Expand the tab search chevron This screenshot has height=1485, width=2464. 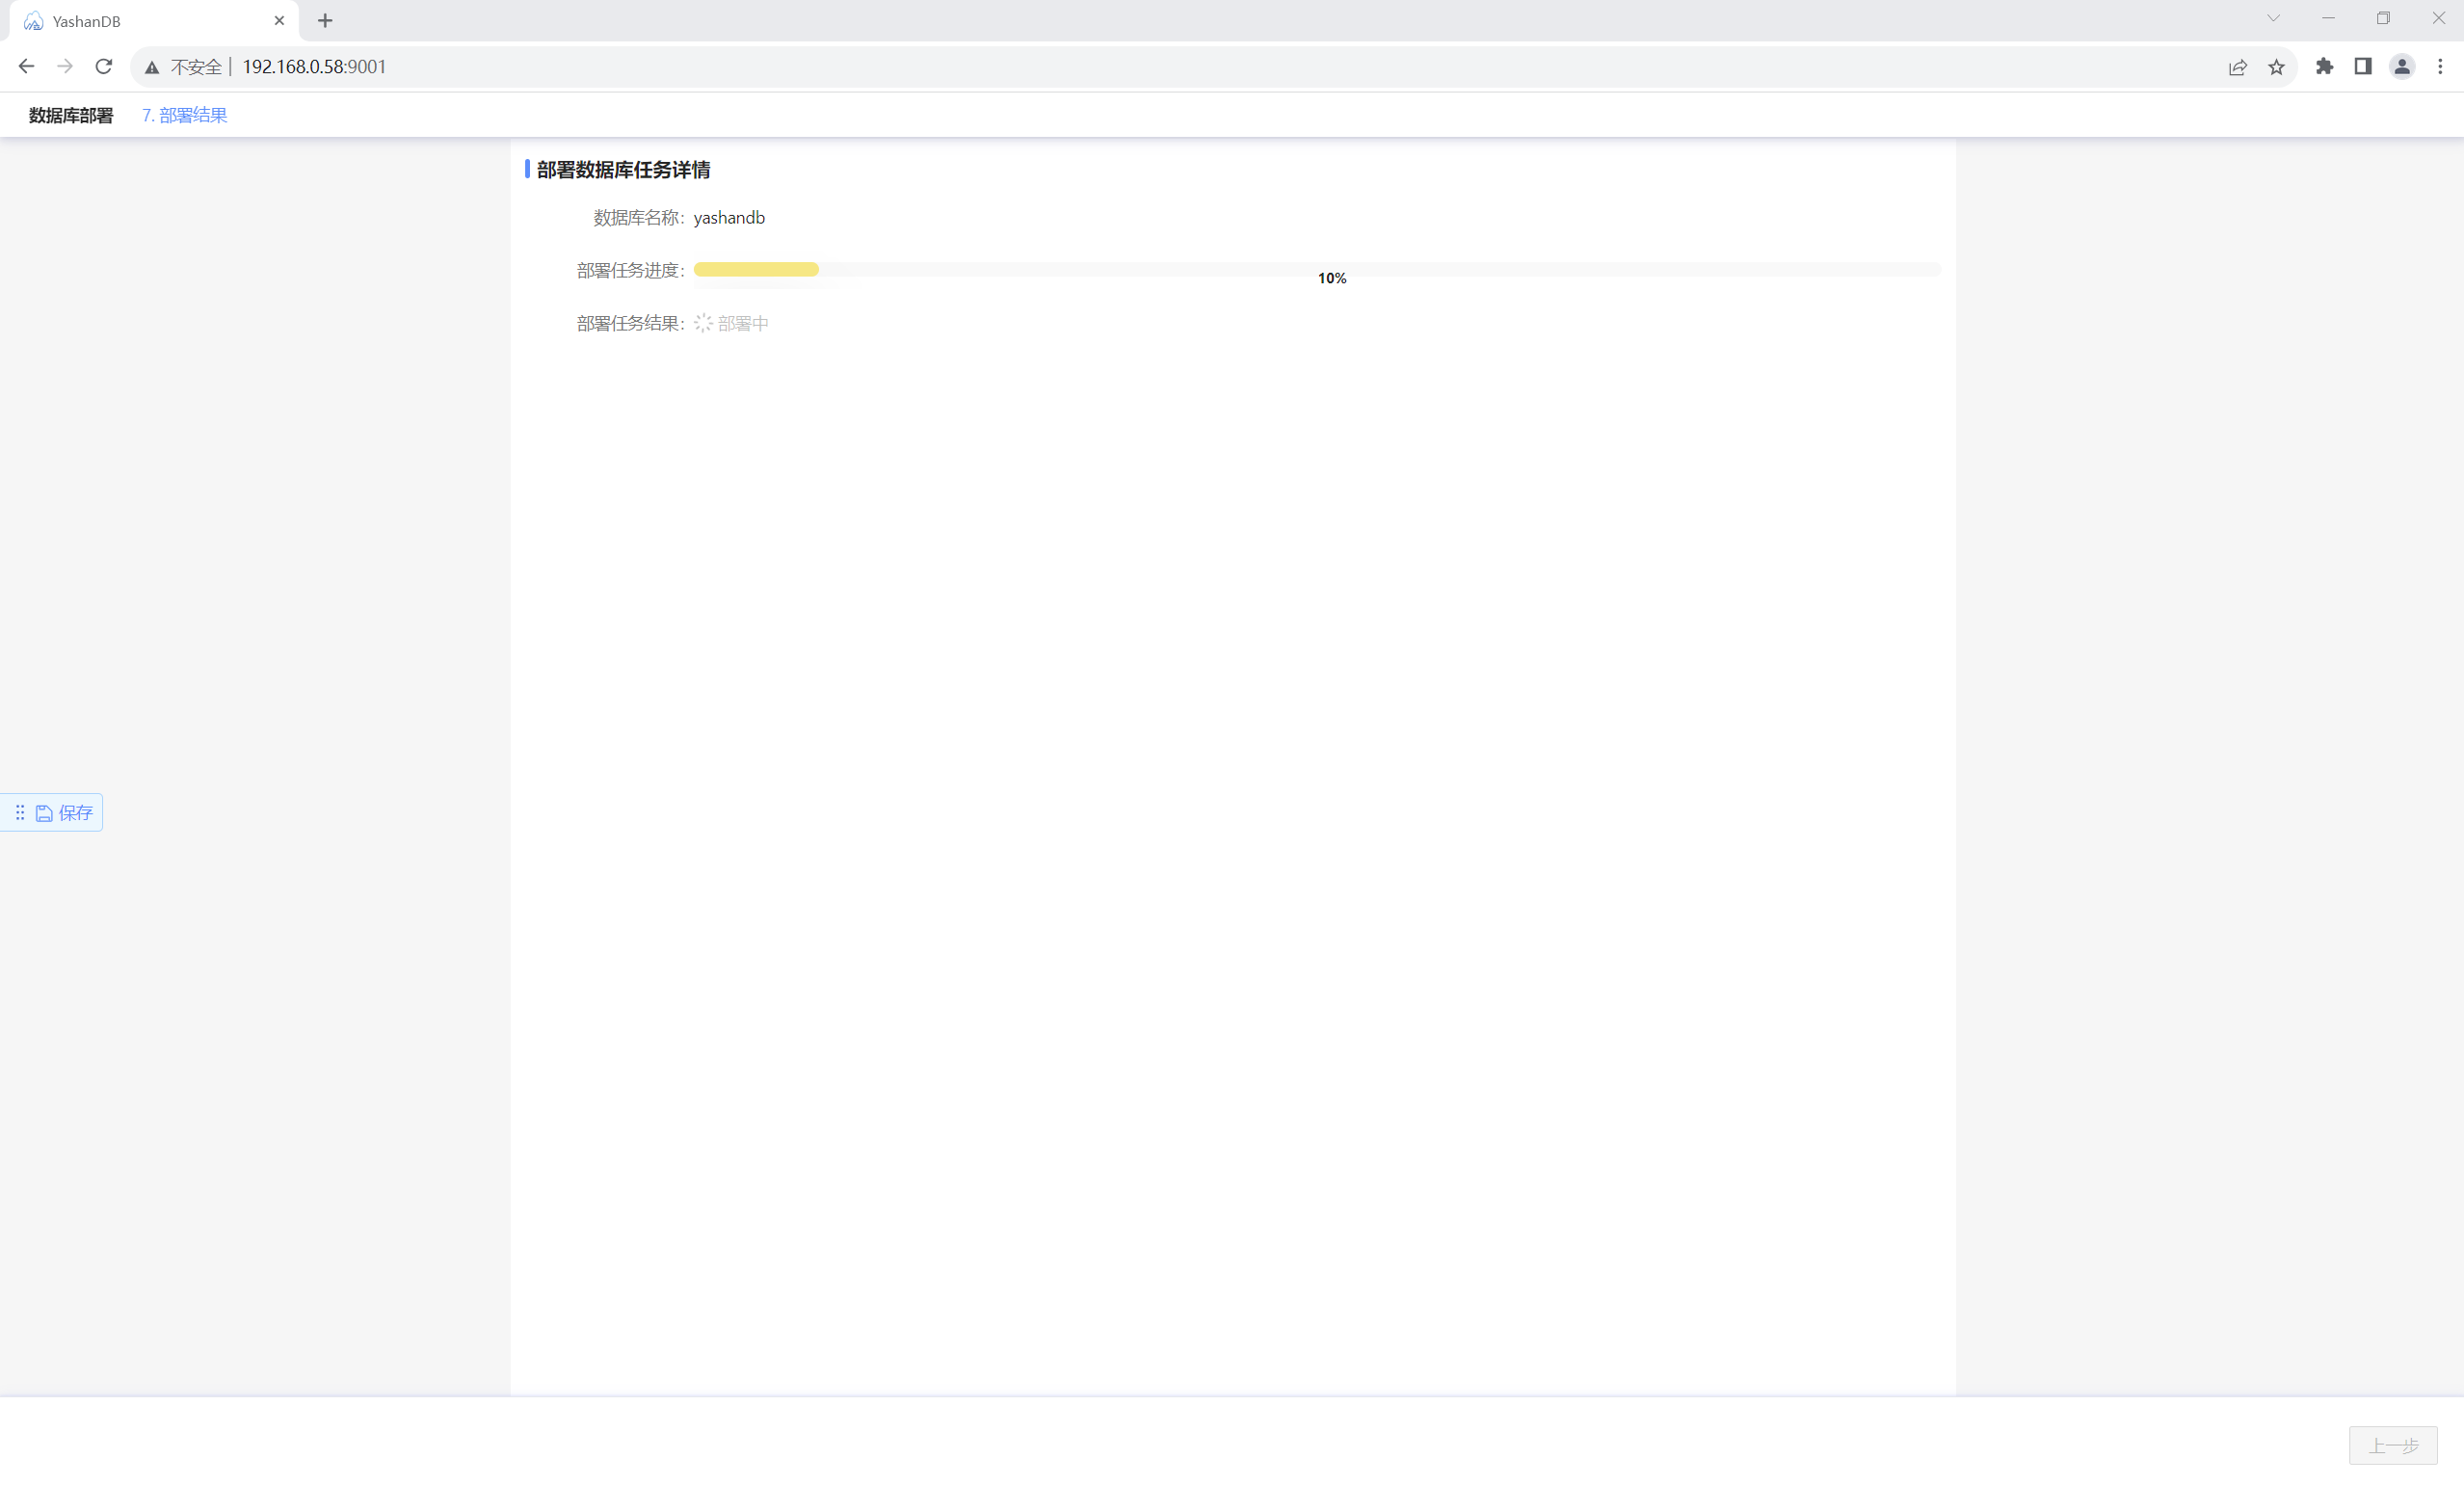2272,19
